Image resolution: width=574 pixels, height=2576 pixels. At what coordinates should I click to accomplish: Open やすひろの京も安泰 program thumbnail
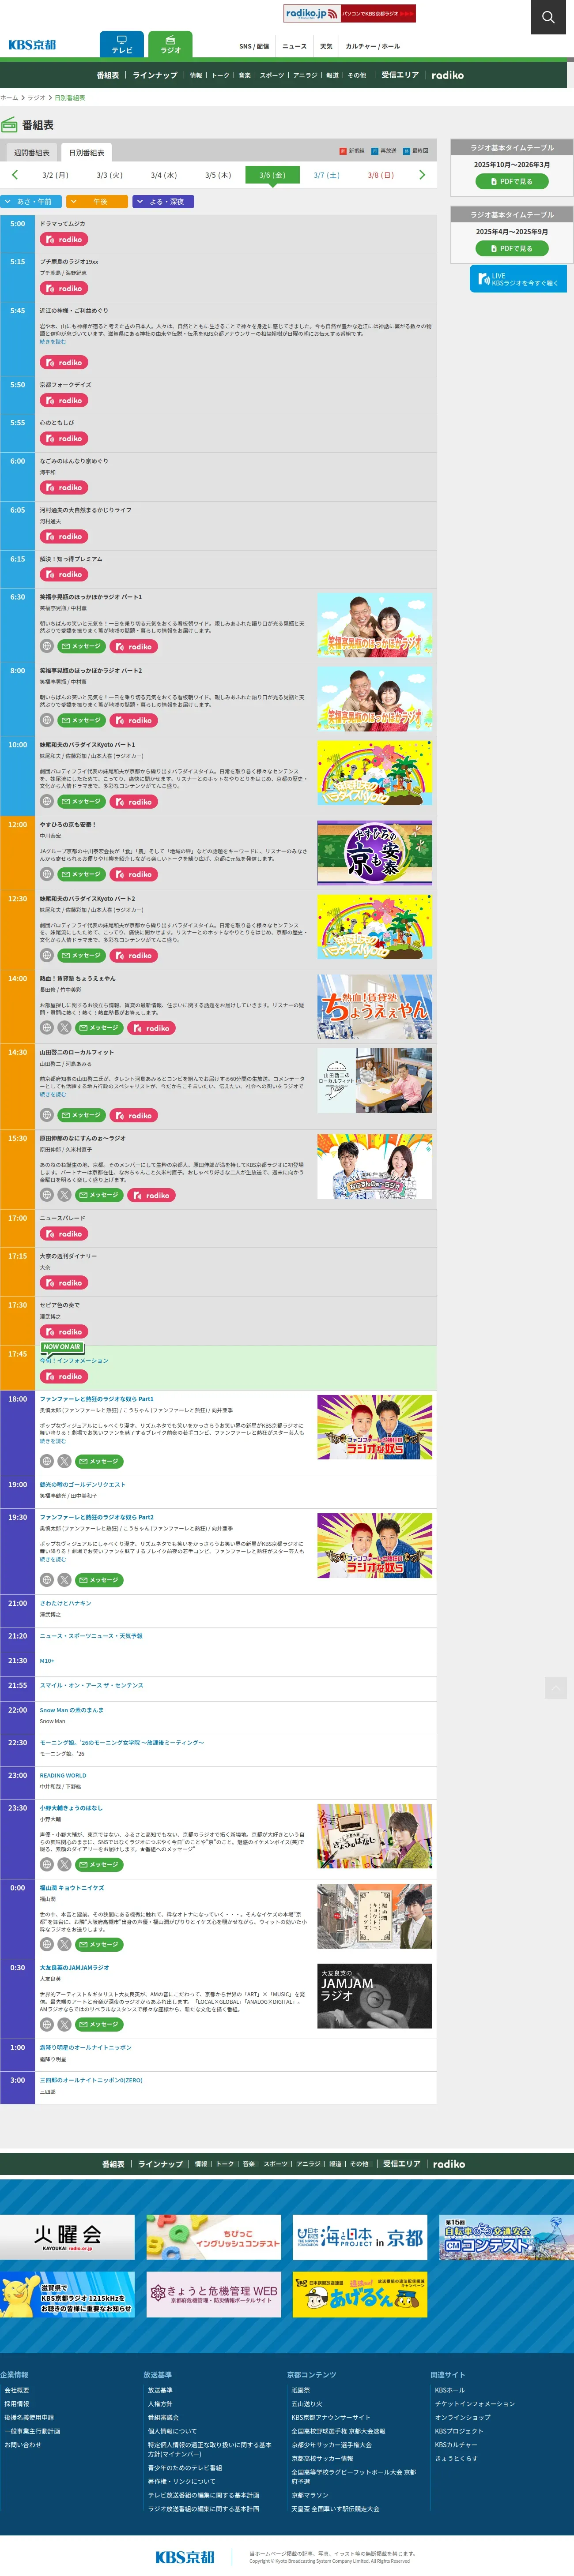pos(375,853)
